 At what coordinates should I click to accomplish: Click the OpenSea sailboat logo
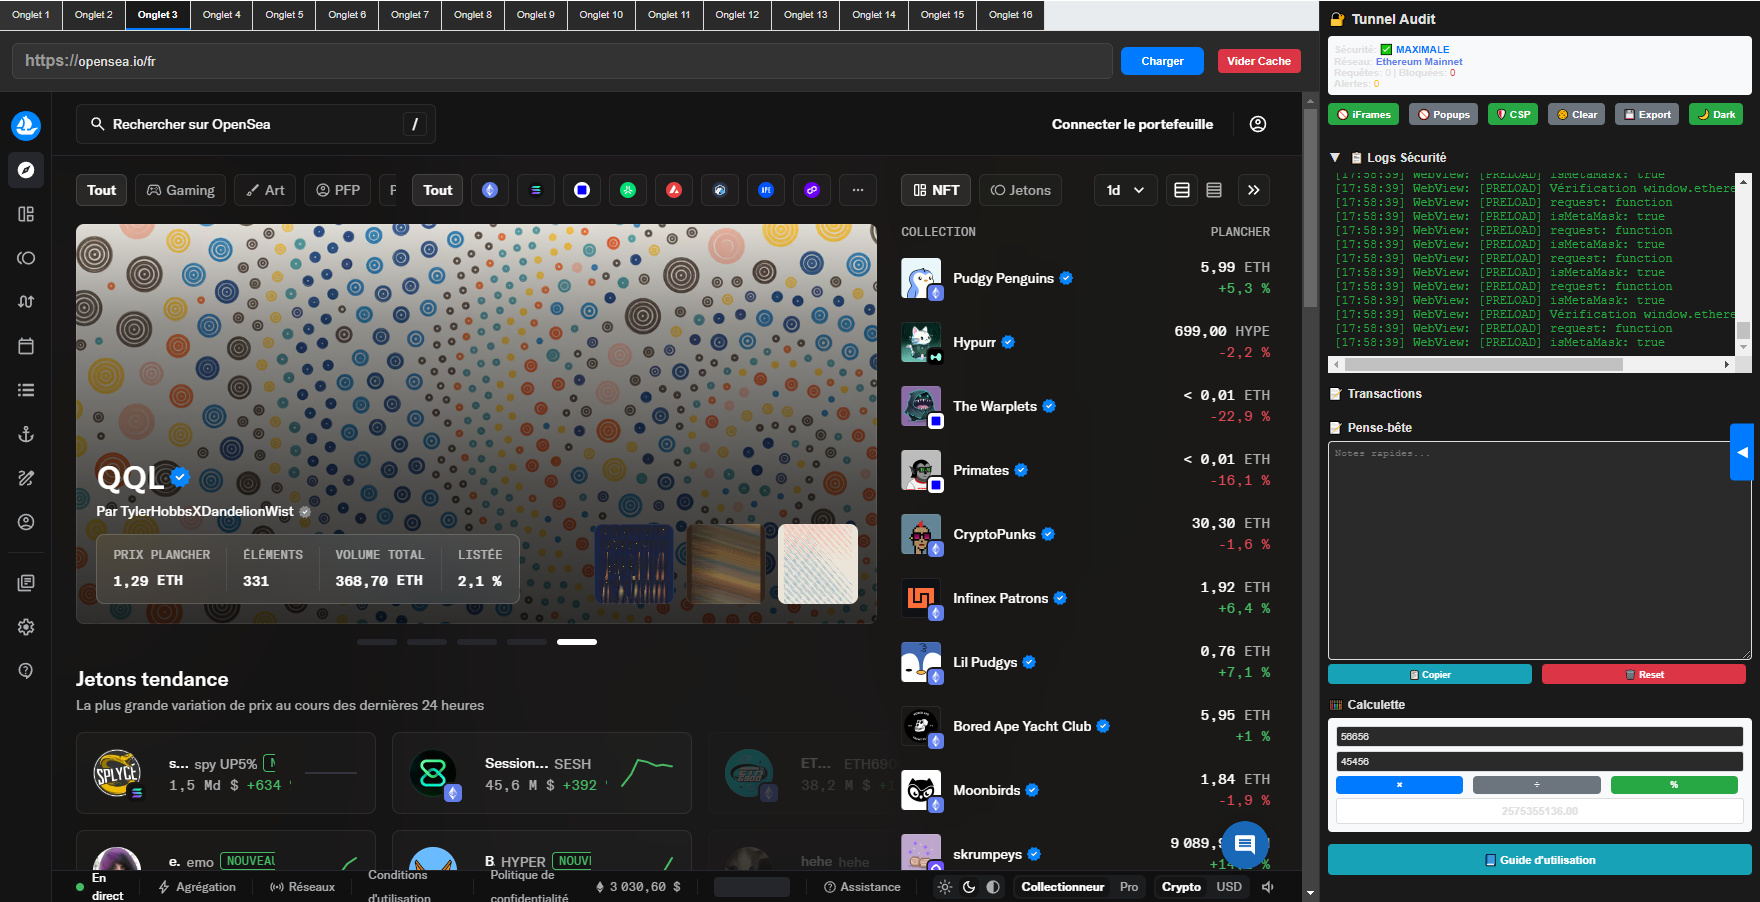click(x=26, y=126)
